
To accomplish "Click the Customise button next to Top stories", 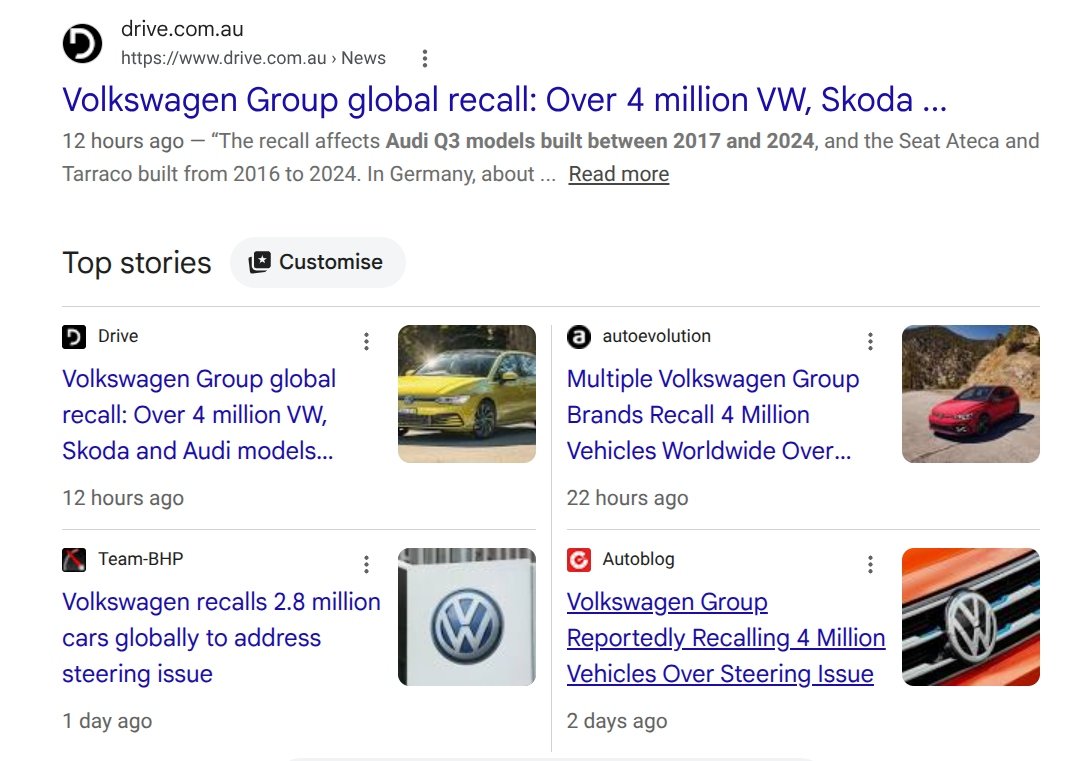I will click(318, 262).
